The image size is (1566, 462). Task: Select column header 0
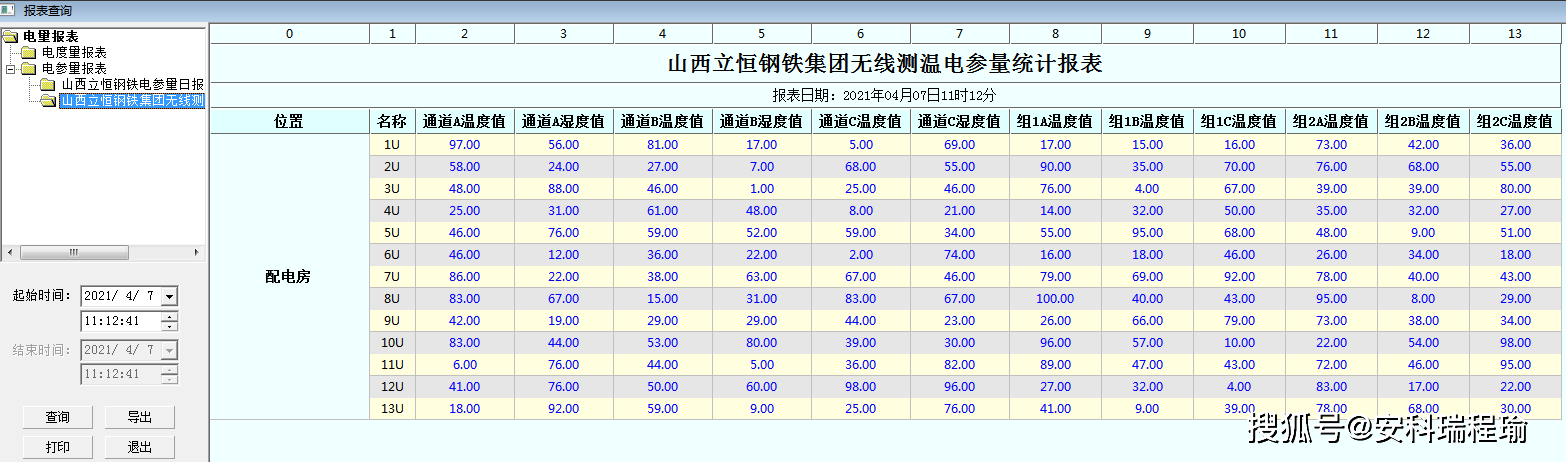click(290, 34)
